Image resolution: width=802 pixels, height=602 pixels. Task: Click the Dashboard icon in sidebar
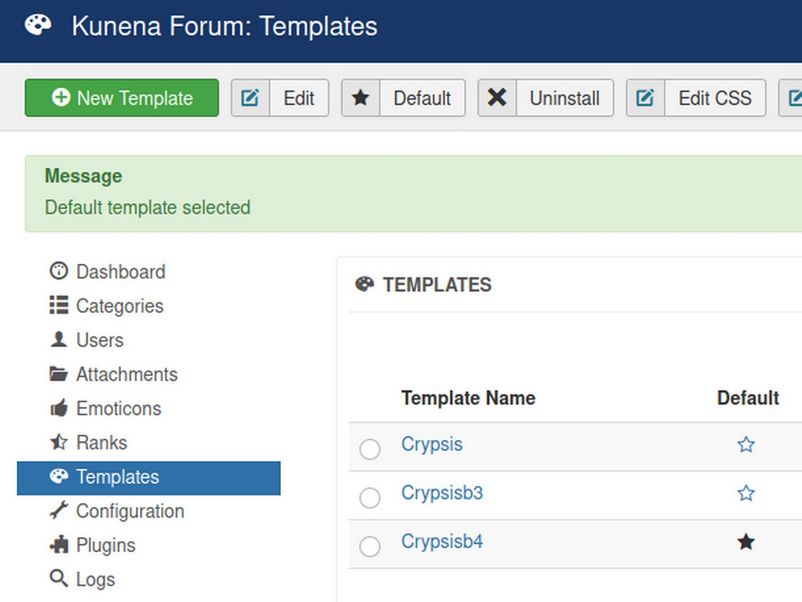[x=59, y=271]
